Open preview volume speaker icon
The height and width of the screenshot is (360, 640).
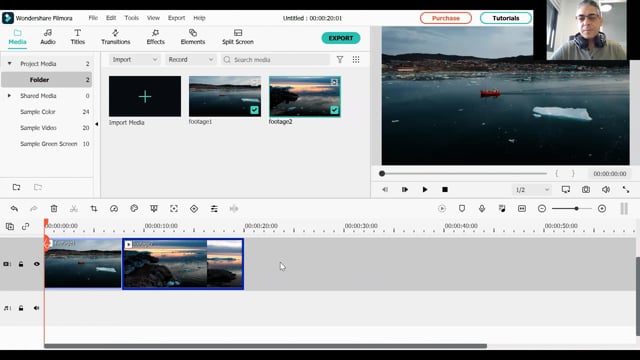point(606,189)
